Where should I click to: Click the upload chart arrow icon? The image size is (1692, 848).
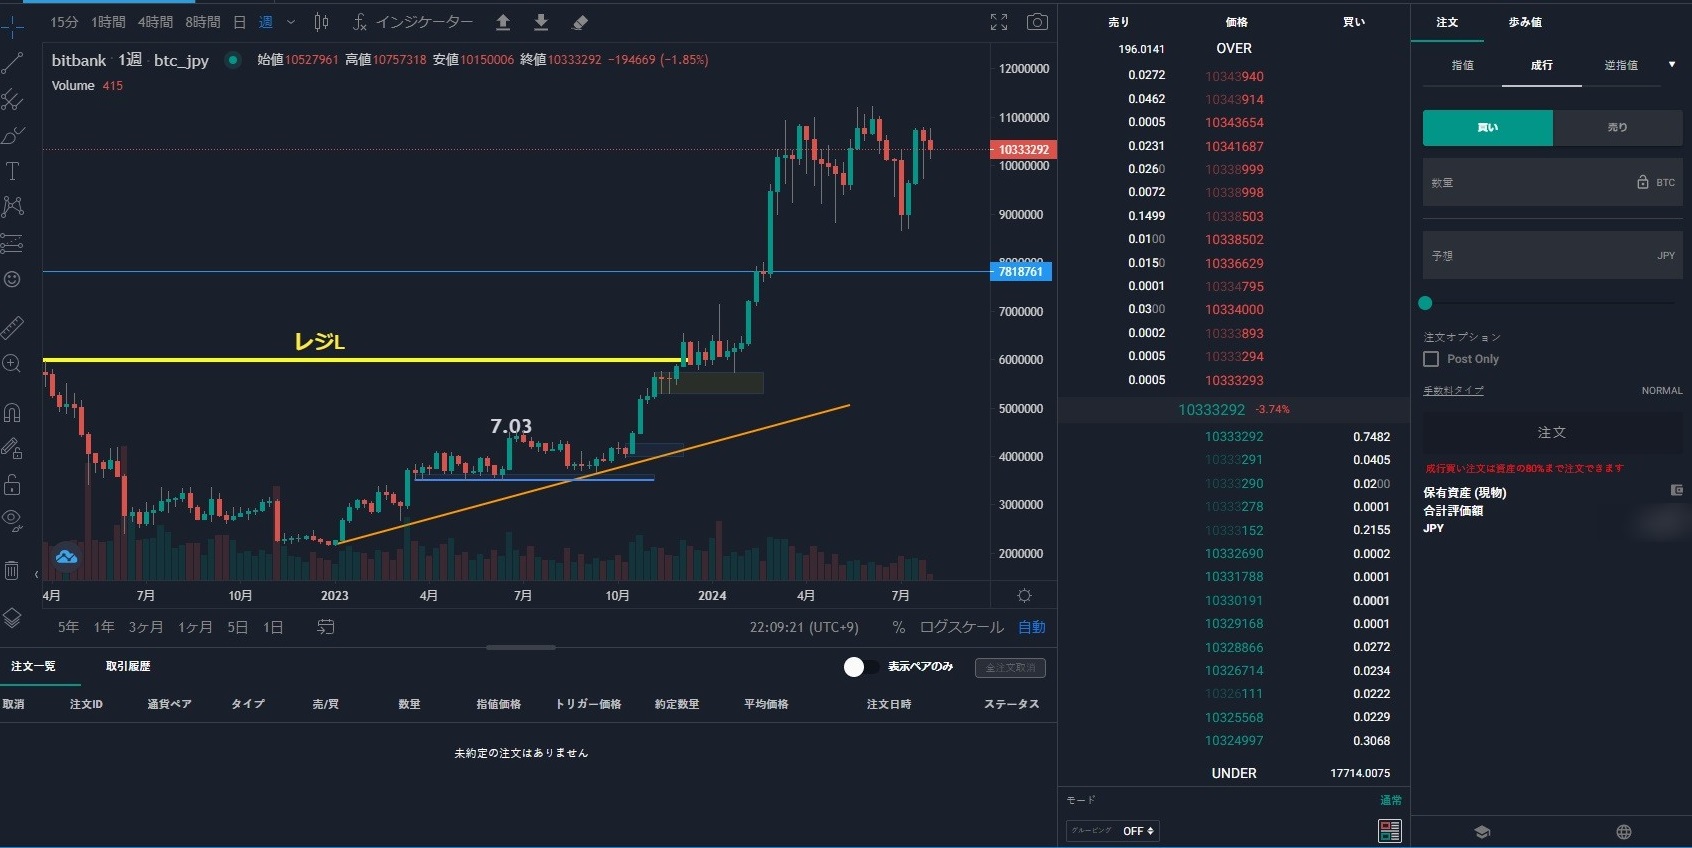point(503,22)
